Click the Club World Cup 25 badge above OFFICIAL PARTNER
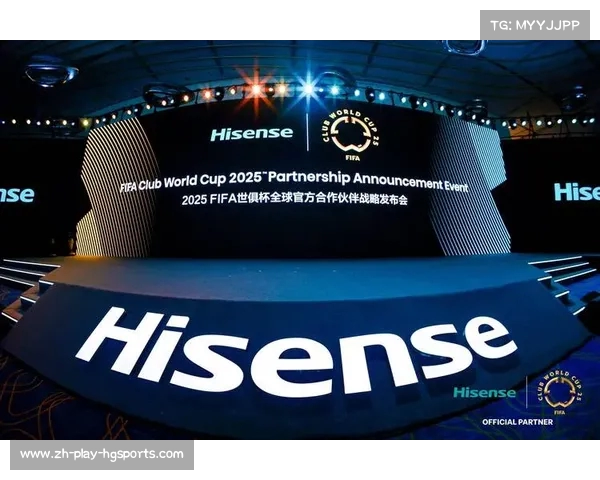 560,392
